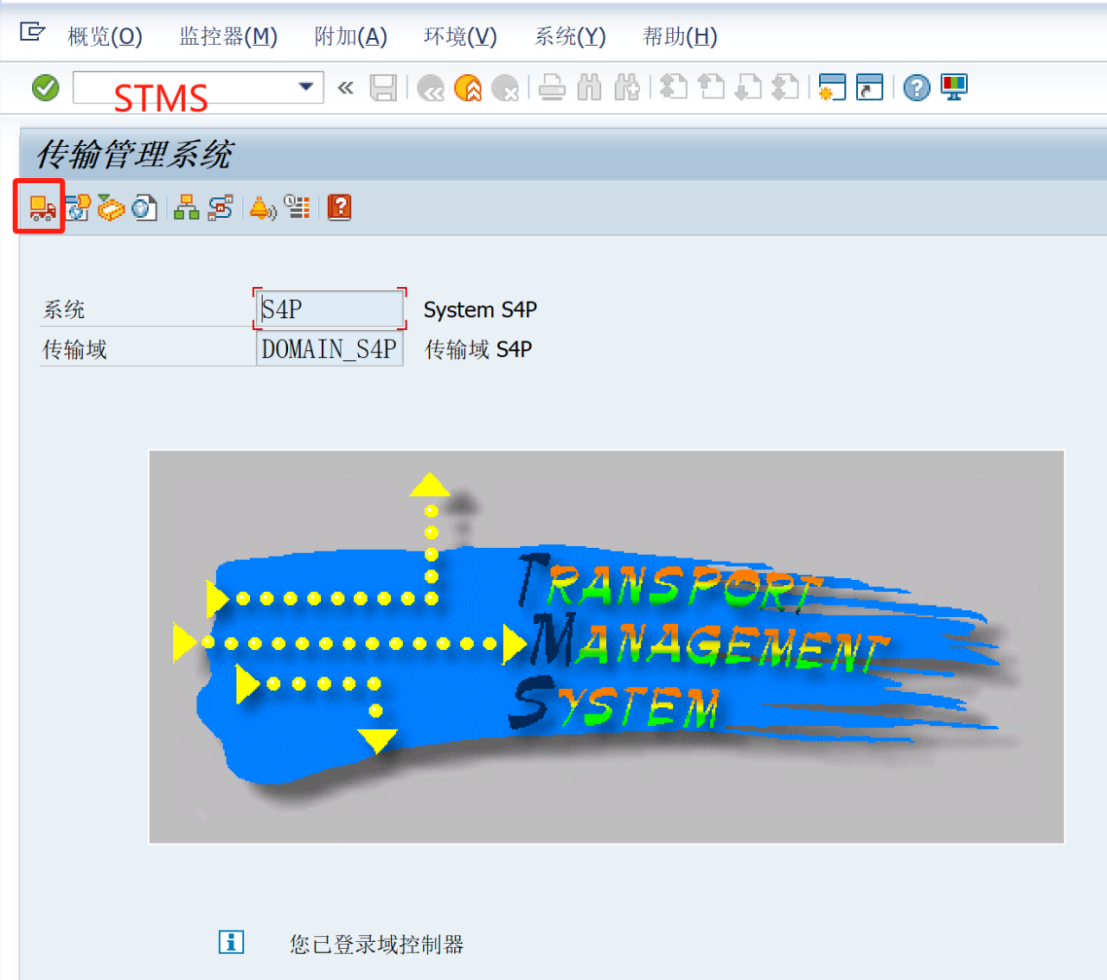Open the Transport Proposals chest icon
This screenshot has height=980, width=1107.
pos(111,208)
